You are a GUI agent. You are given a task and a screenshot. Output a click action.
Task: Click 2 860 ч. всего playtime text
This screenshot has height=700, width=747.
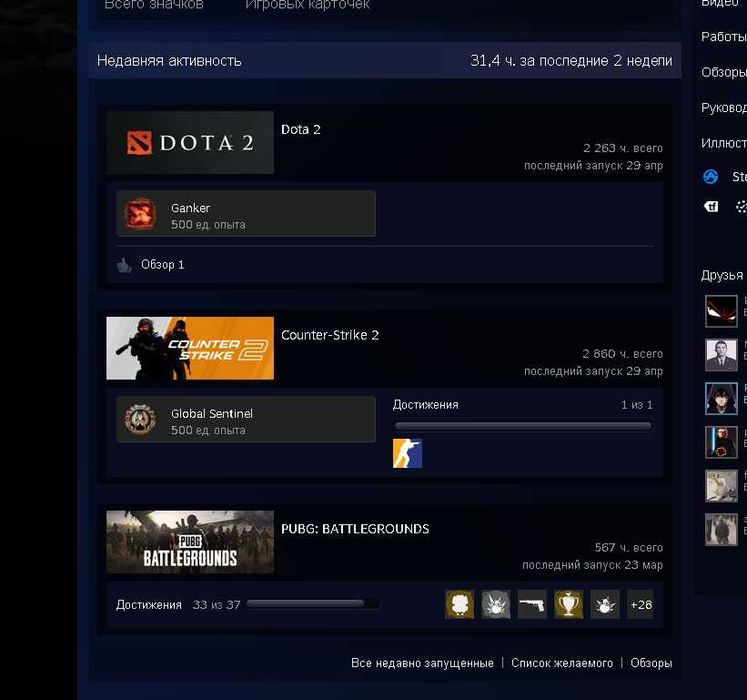coord(623,354)
